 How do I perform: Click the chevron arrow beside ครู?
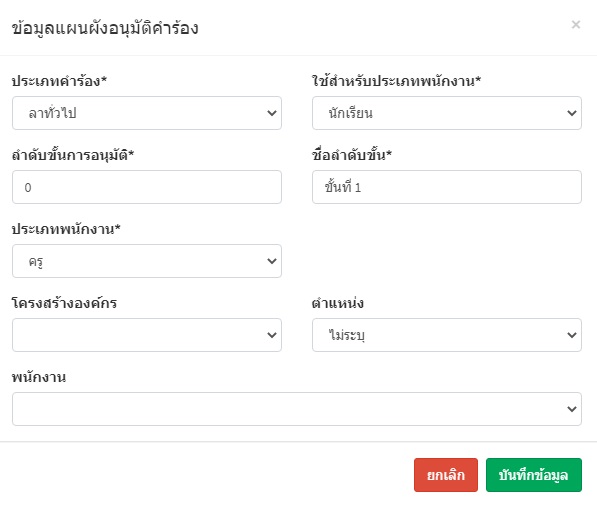pos(272,261)
